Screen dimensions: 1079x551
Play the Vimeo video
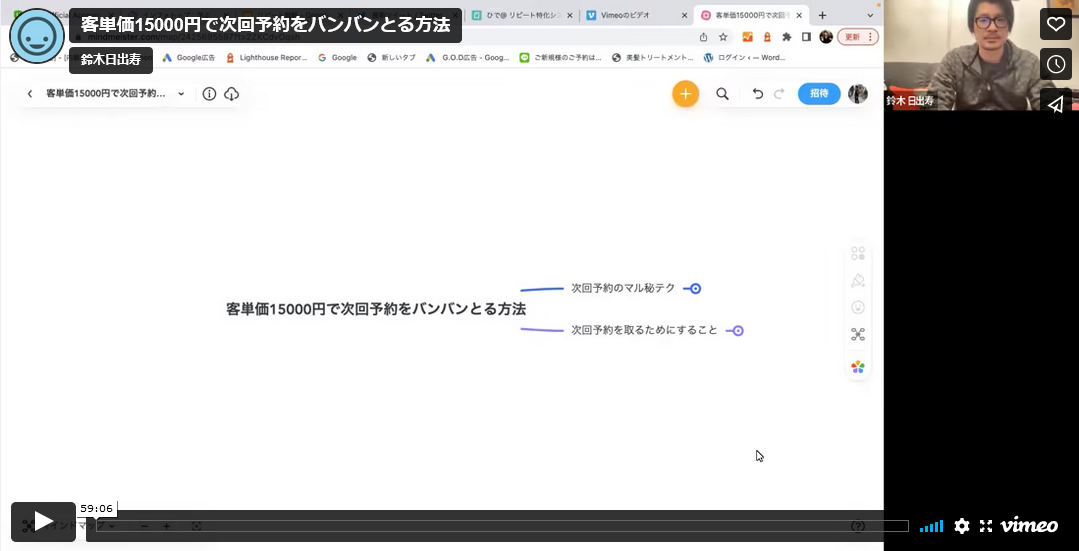click(x=43, y=521)
